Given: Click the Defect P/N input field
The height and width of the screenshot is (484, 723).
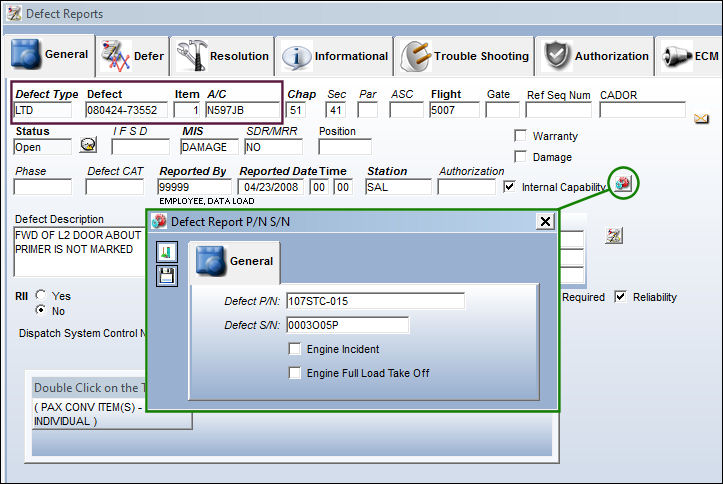Looking at the screenshot, I should pos(375,301).
